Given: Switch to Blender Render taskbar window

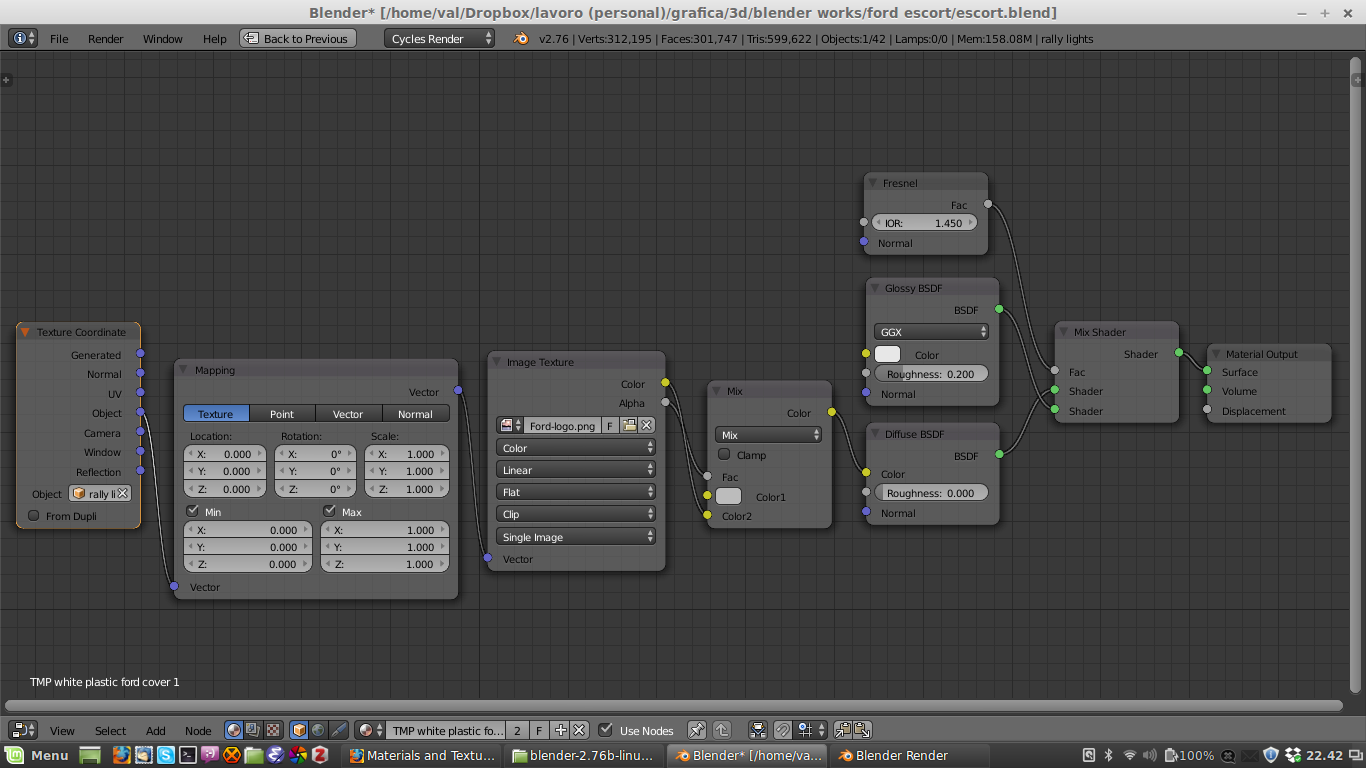Looking at the screenshot, I should [908, 755].
